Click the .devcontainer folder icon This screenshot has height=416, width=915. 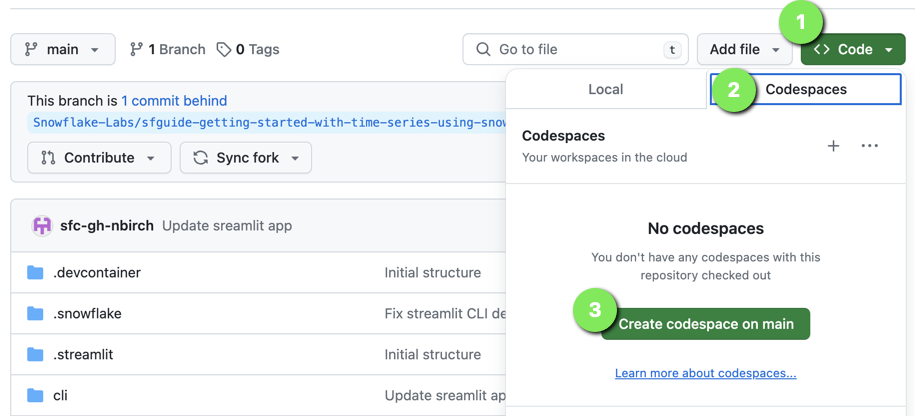pyautogui.click(x=36, y=272)
